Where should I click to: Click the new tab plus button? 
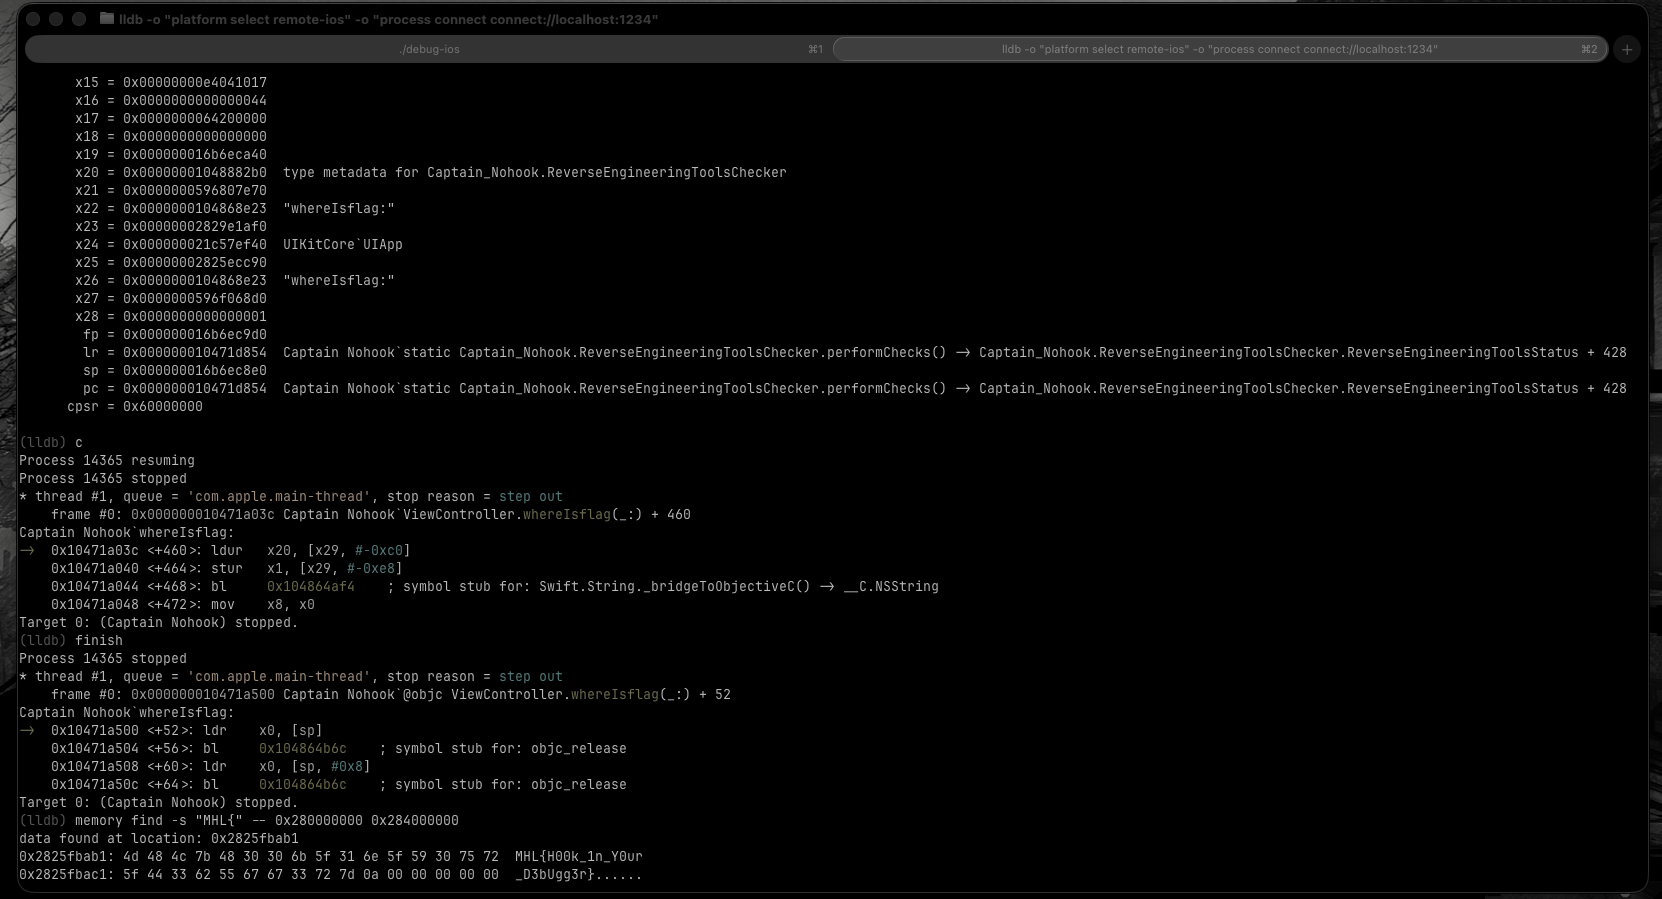tap(1627, 49)
